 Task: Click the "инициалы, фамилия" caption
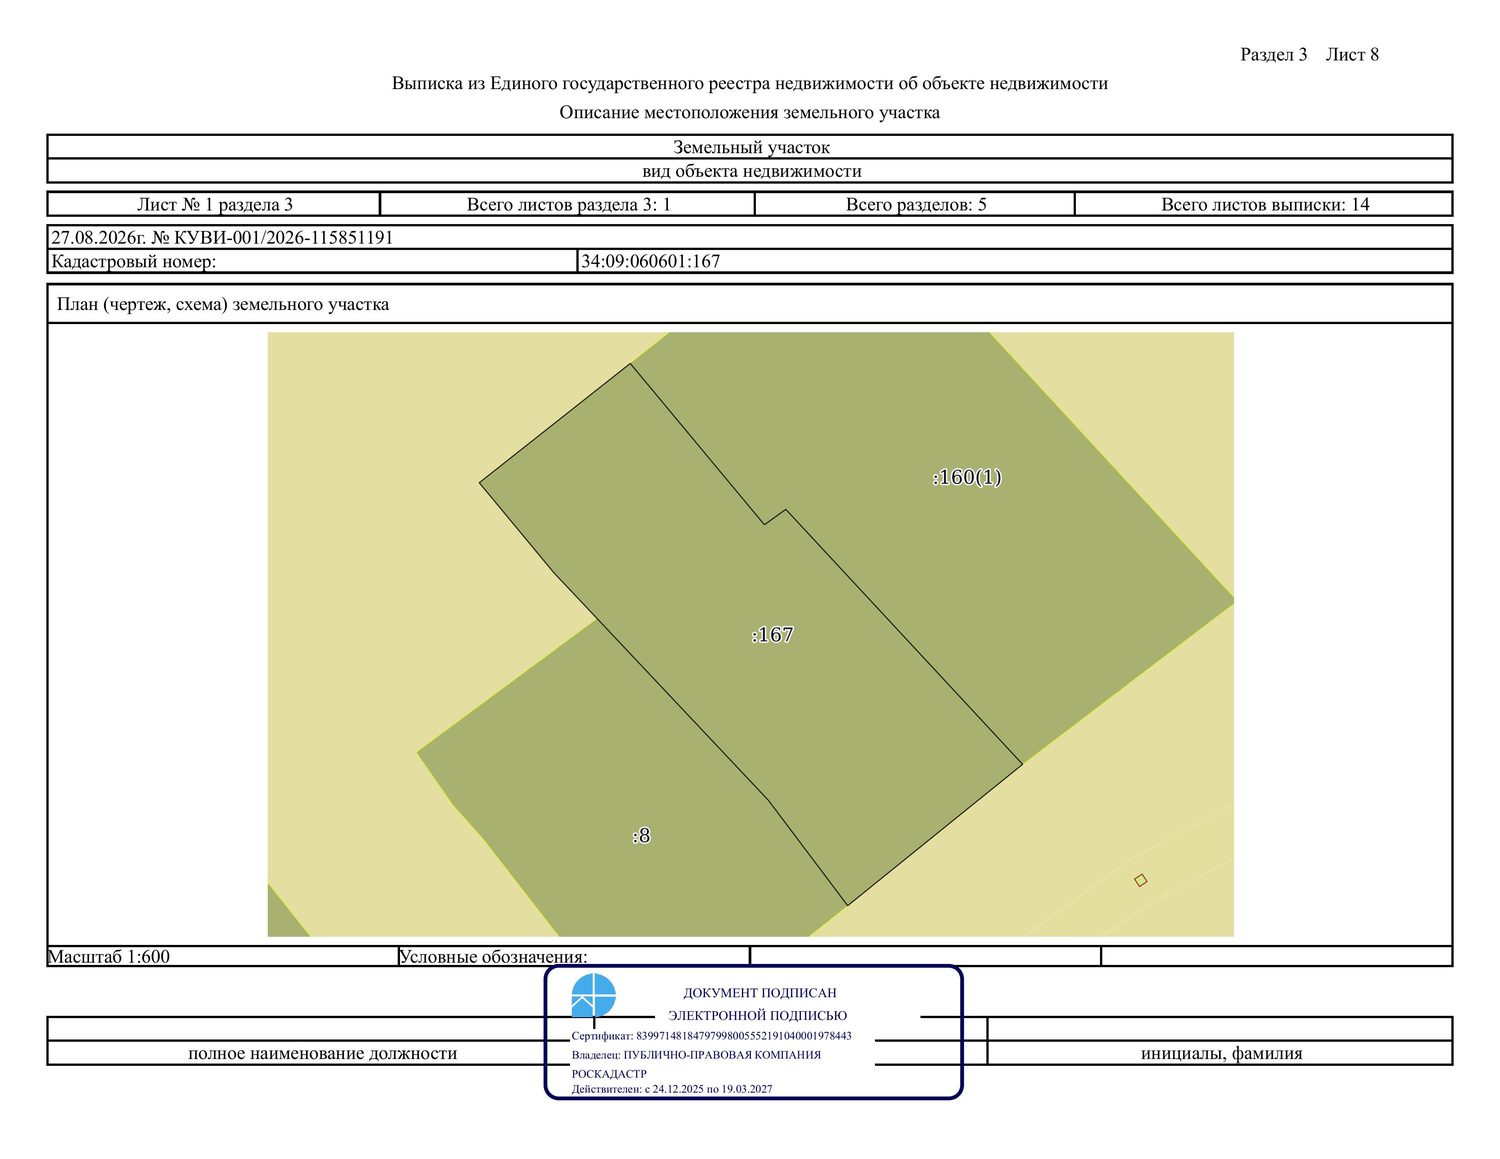coord(1221,1053)
